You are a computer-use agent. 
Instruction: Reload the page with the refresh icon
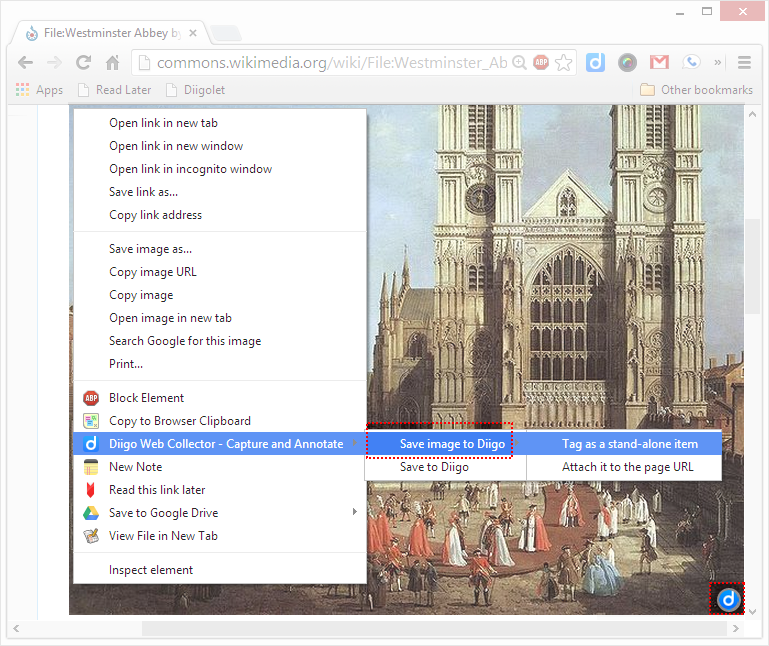click(83, 62)
